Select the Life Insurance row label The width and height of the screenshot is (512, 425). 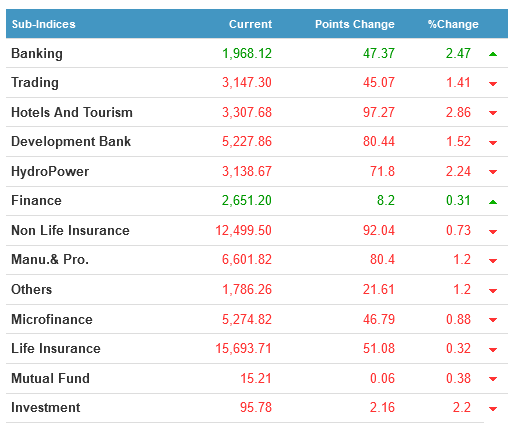tap(56, 348)
